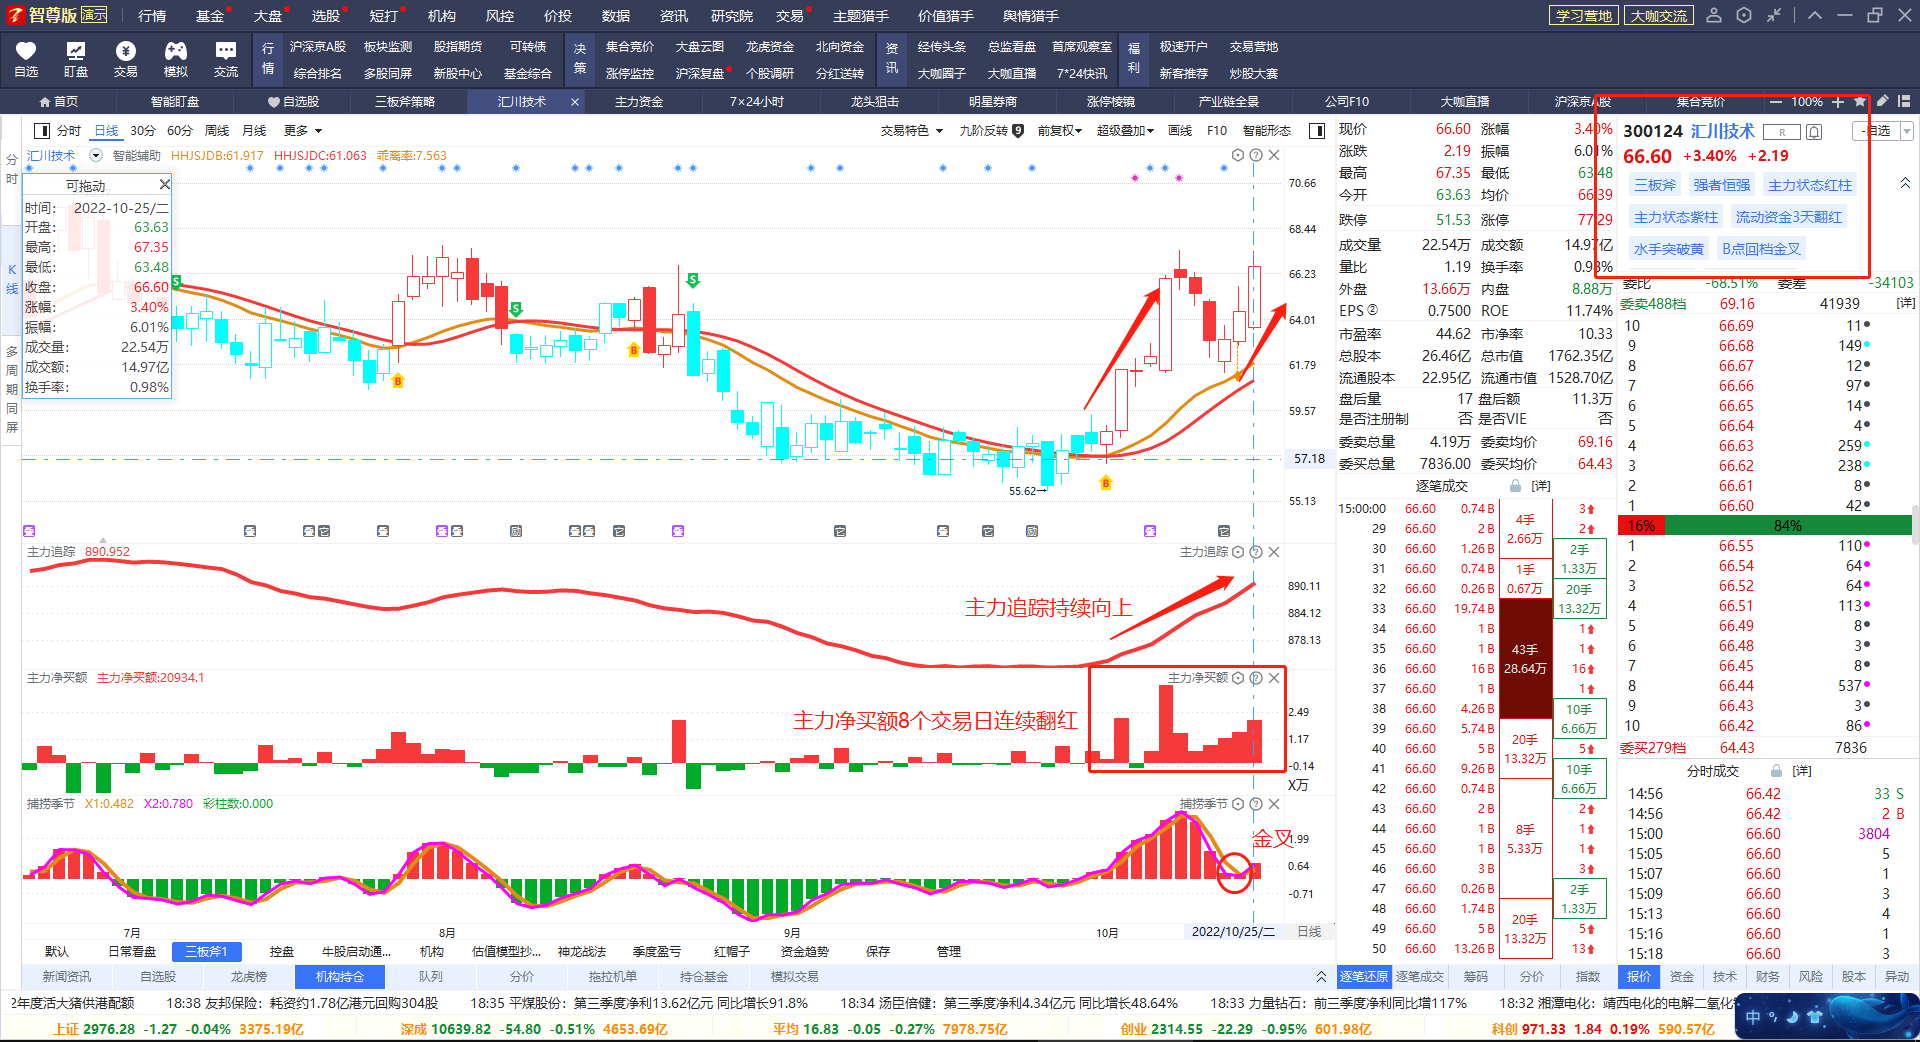This screenshot has height=1042, width=1920.
Task: Click the 84% green buy ratio bar
Action: pos(1788,525)
